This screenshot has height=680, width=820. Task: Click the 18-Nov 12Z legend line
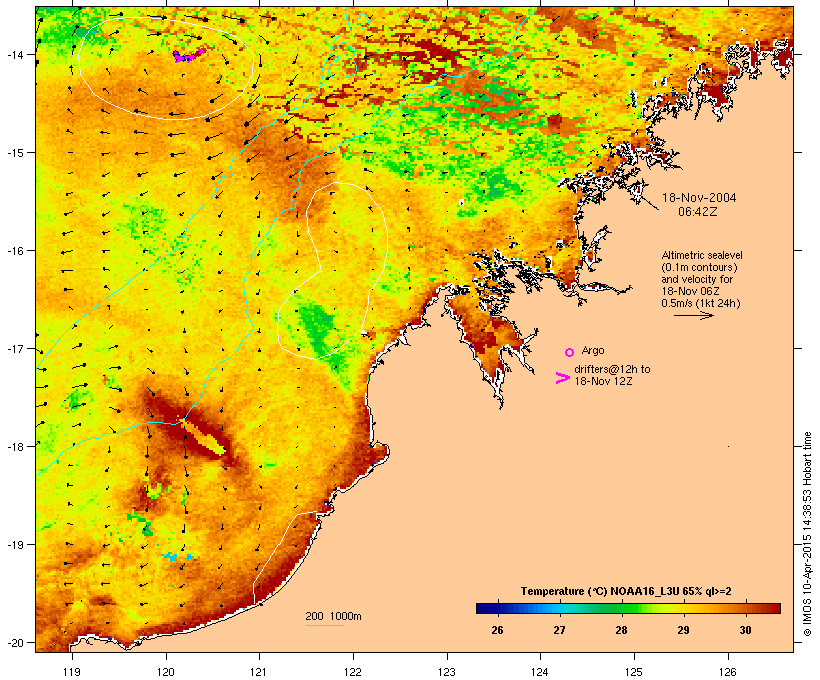tap(603, 381)
